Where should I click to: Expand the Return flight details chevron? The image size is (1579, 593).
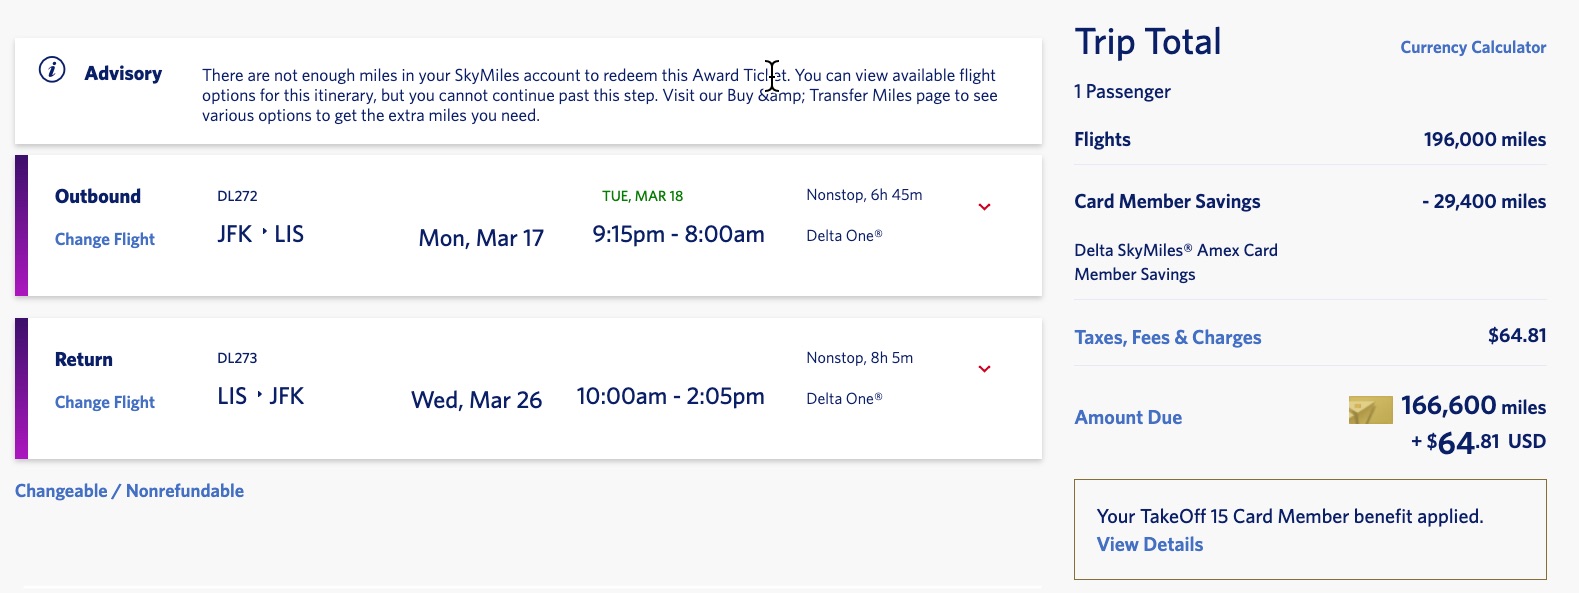[985, 368]
